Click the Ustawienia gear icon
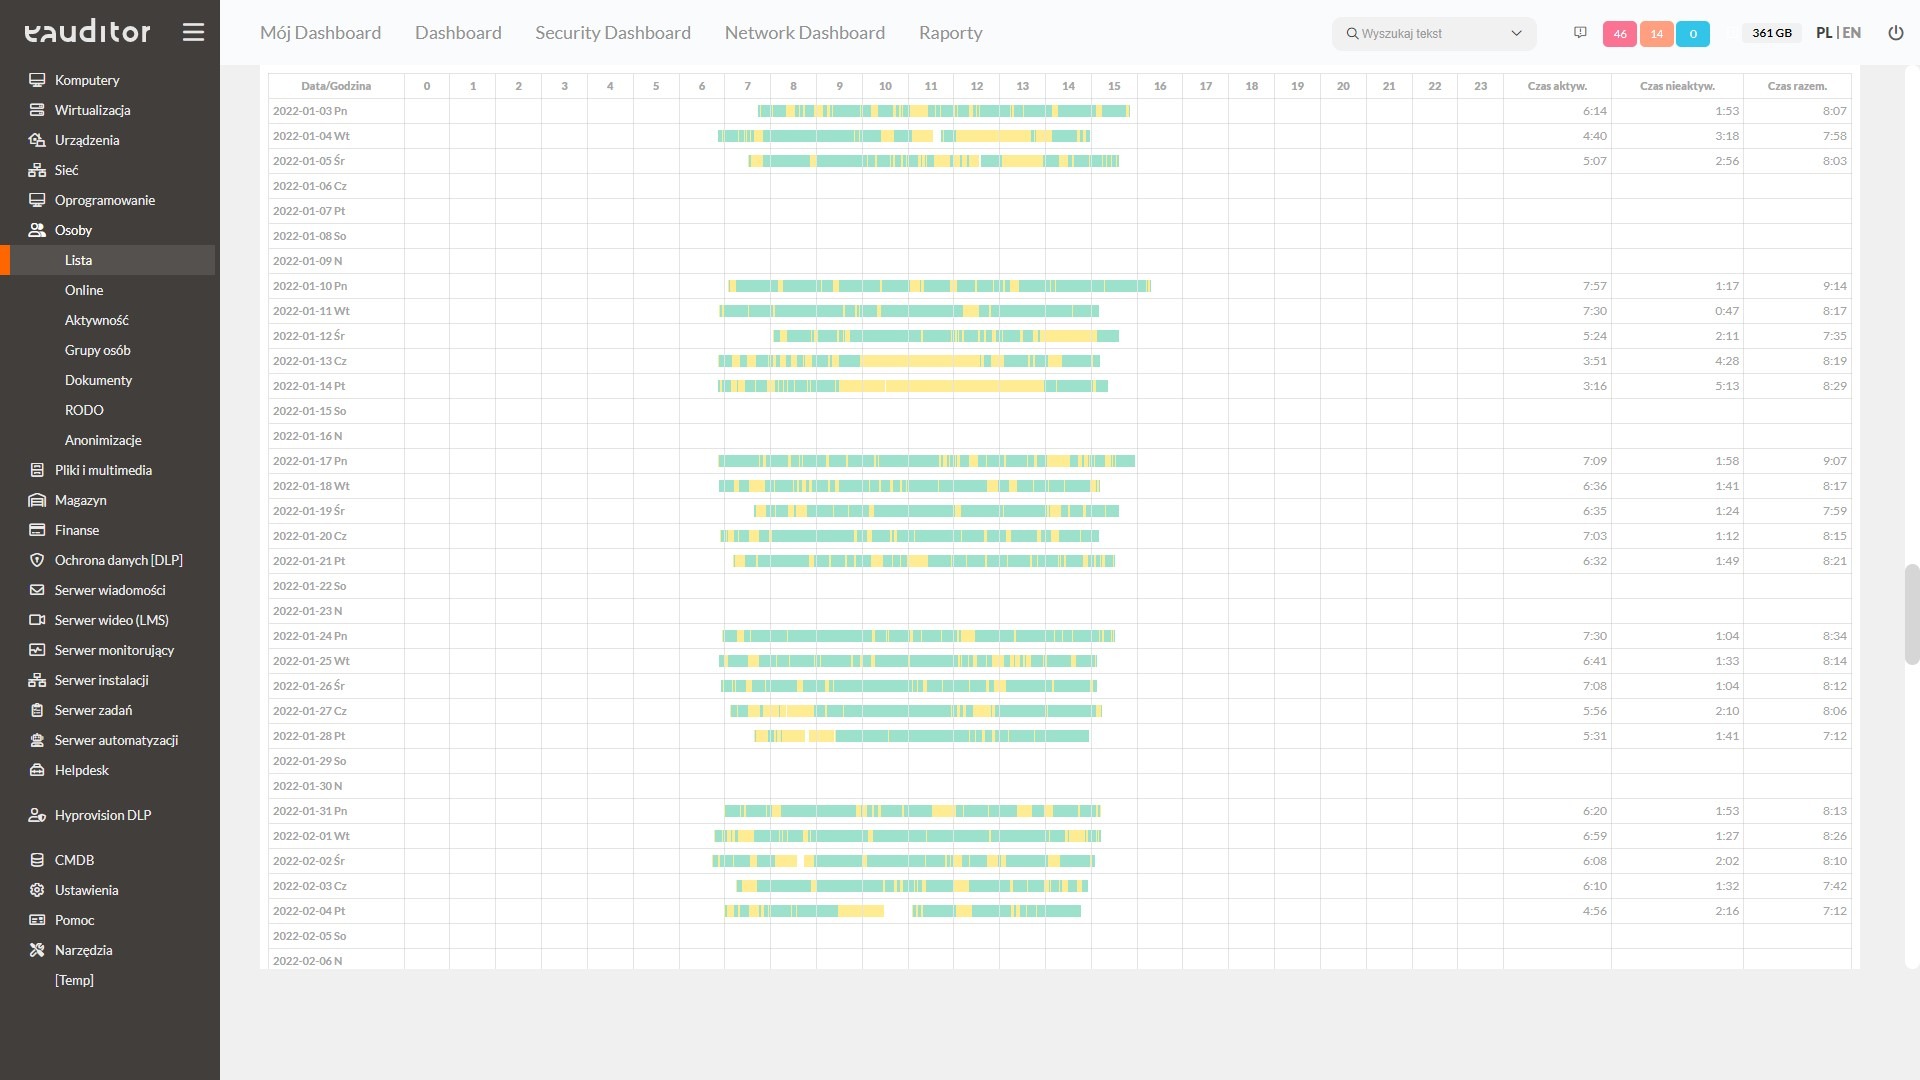 click(x=37, y=890)
